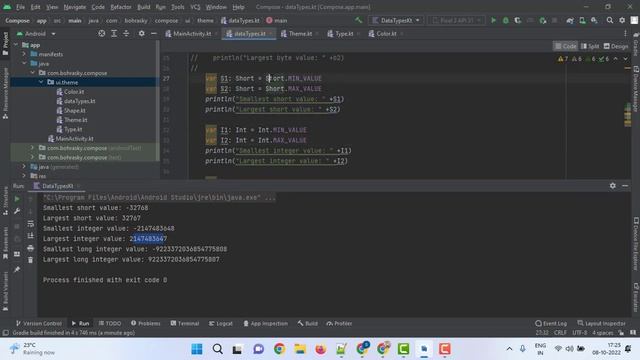This screenshot has height=360, width=640.
Task: Rerun program using the green play in the Run panel
Action: coord(17,199)
